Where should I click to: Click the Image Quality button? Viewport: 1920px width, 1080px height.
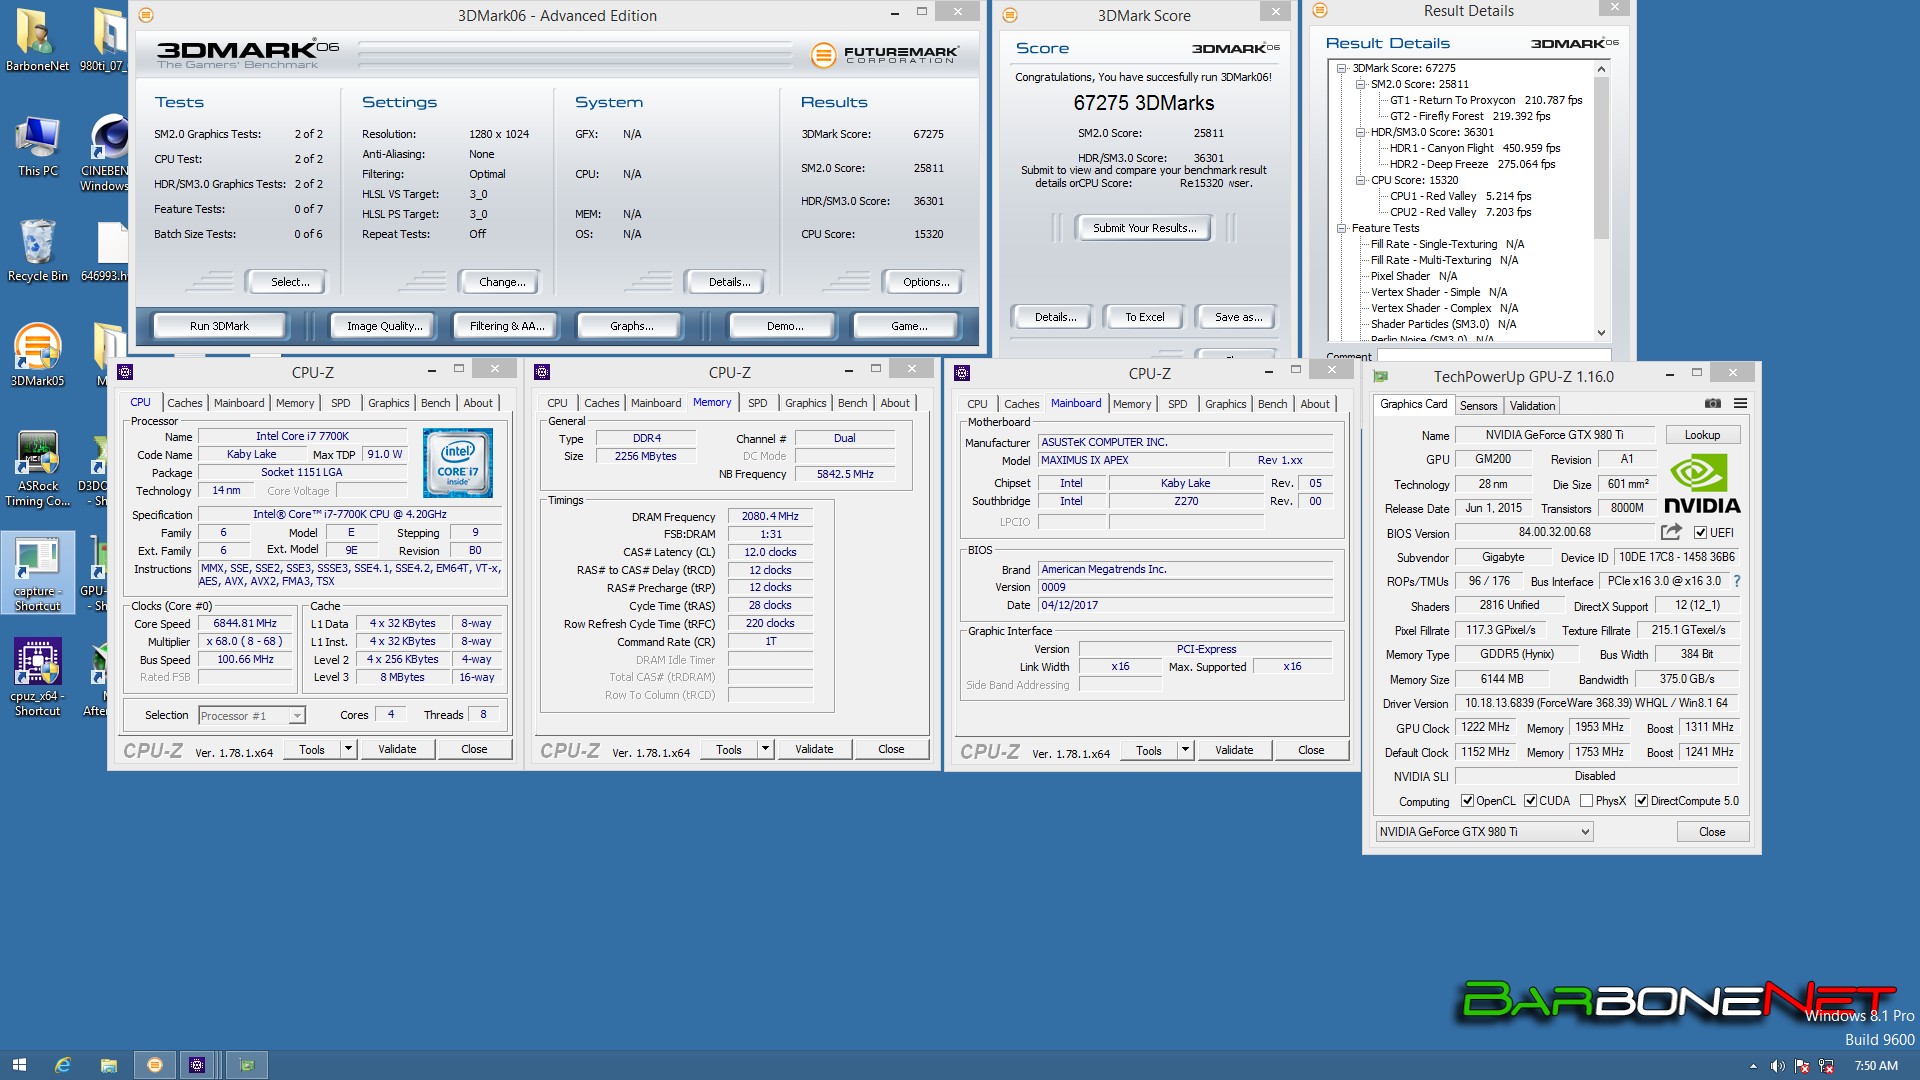[x=384, y=326]
